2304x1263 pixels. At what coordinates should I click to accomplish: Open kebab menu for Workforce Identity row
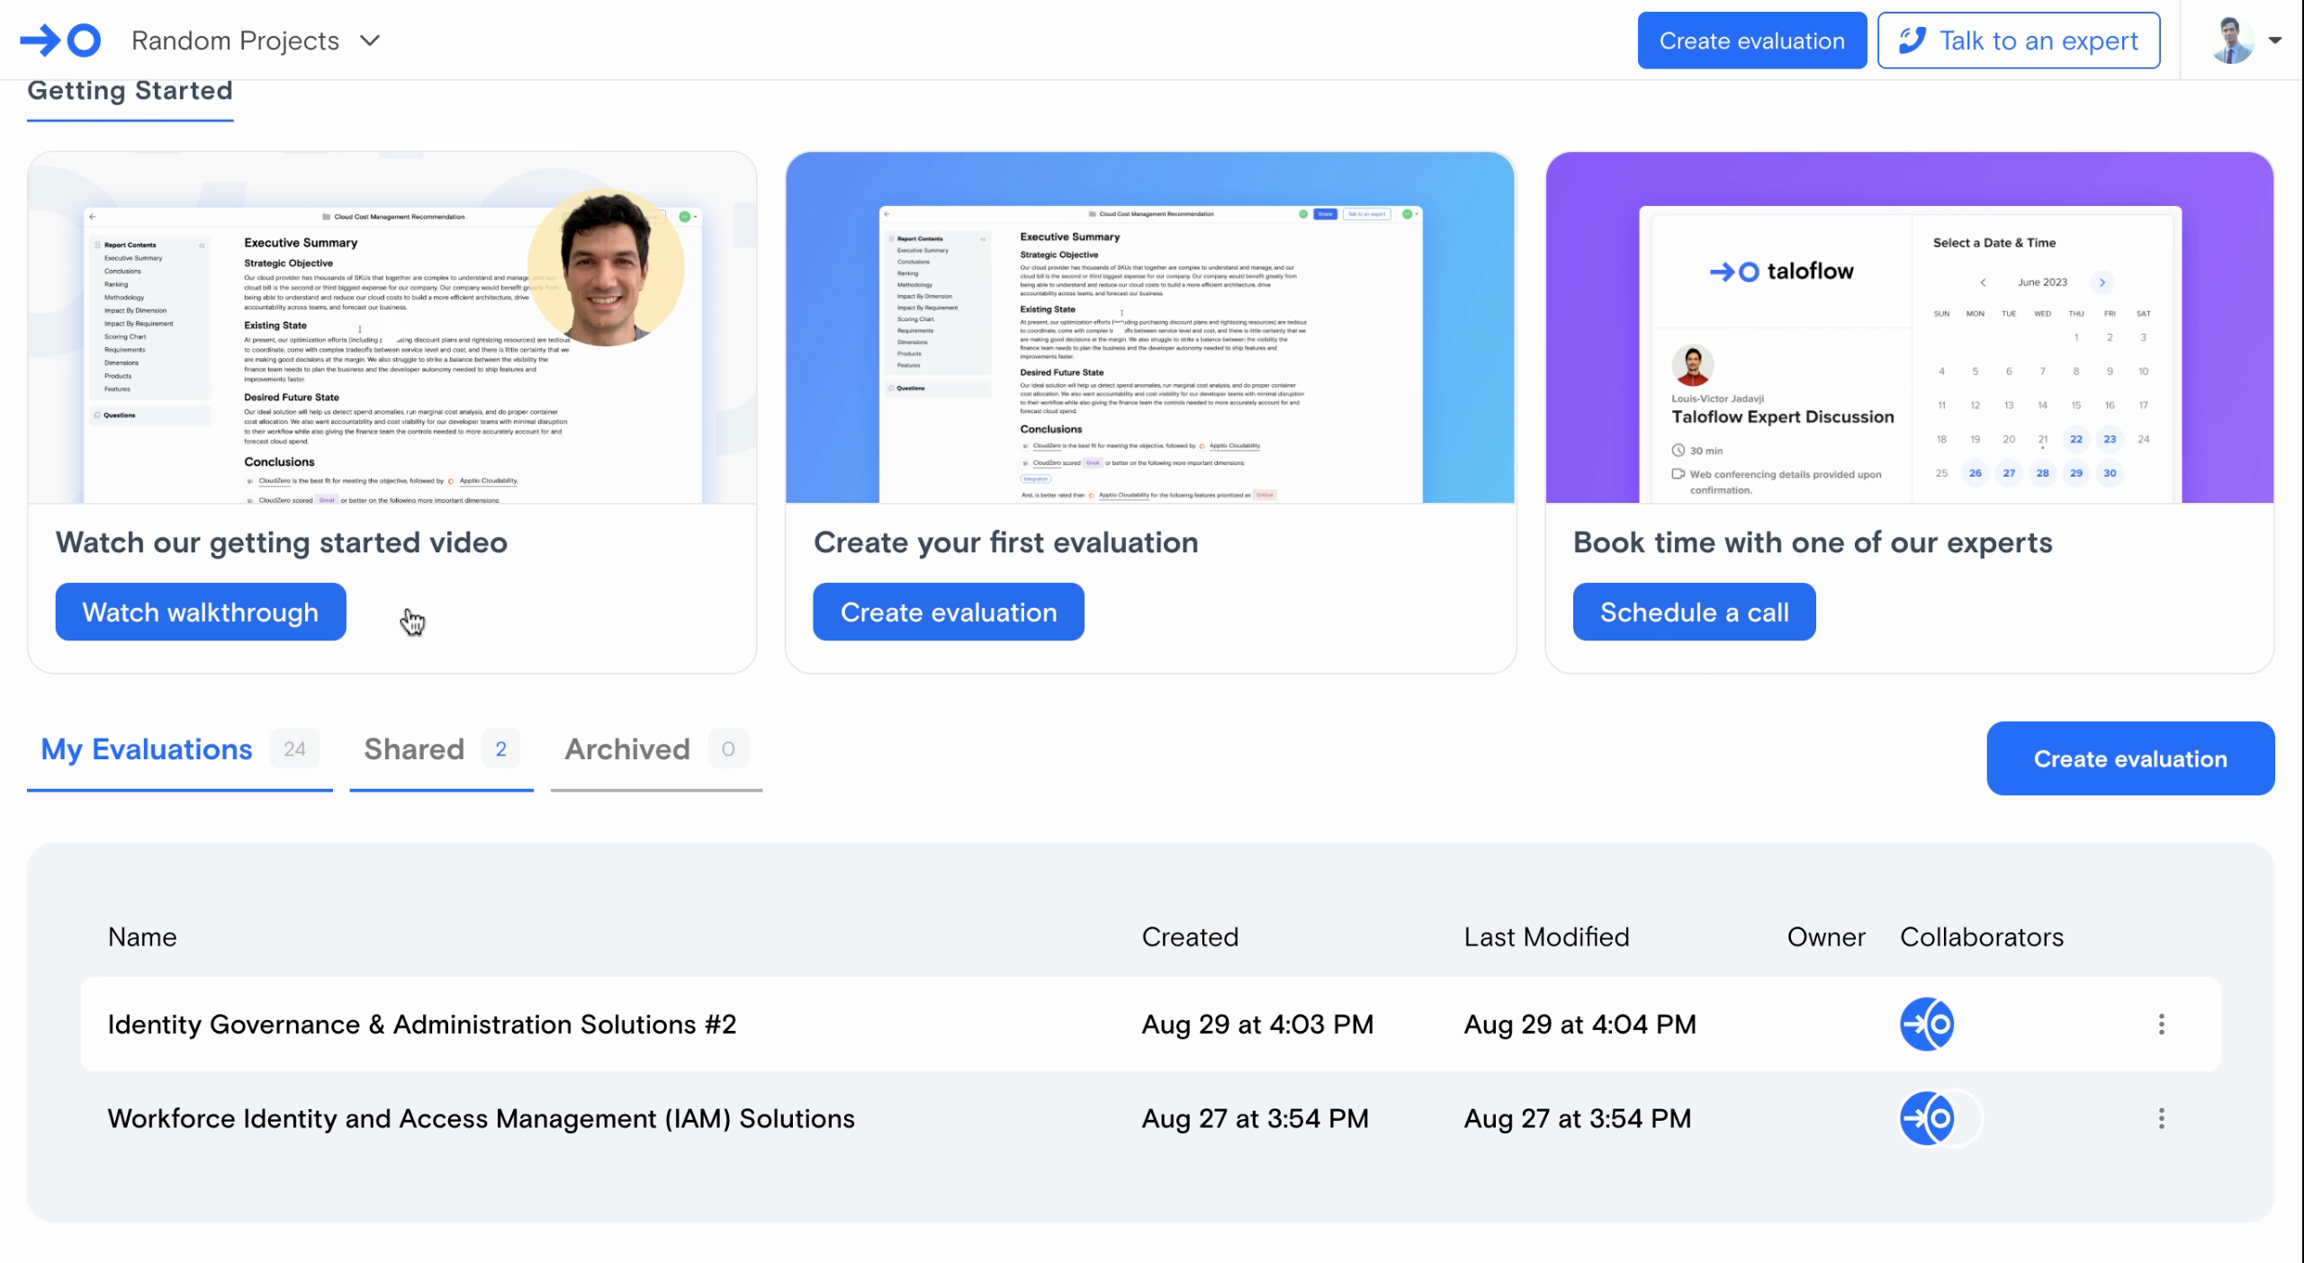coord(2161,1118)
